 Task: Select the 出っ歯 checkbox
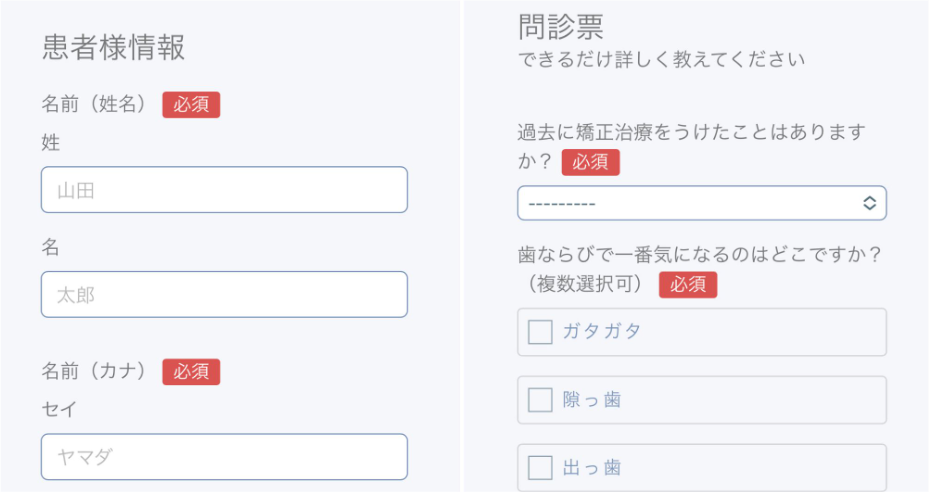(540, 467)
